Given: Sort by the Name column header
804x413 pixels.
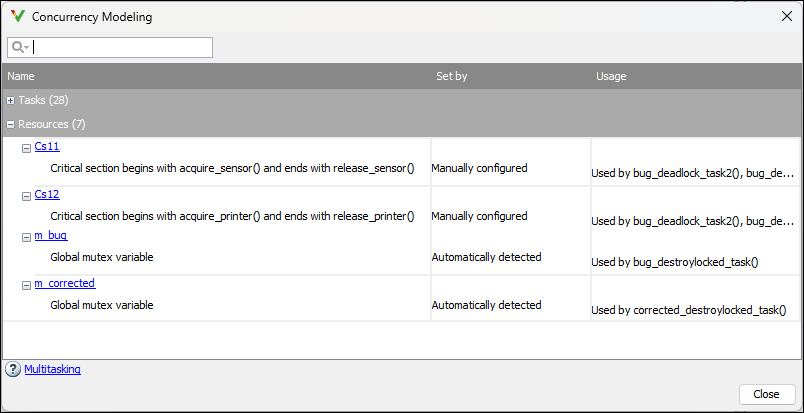Looking at the screenshot, I should pos(21,76).
